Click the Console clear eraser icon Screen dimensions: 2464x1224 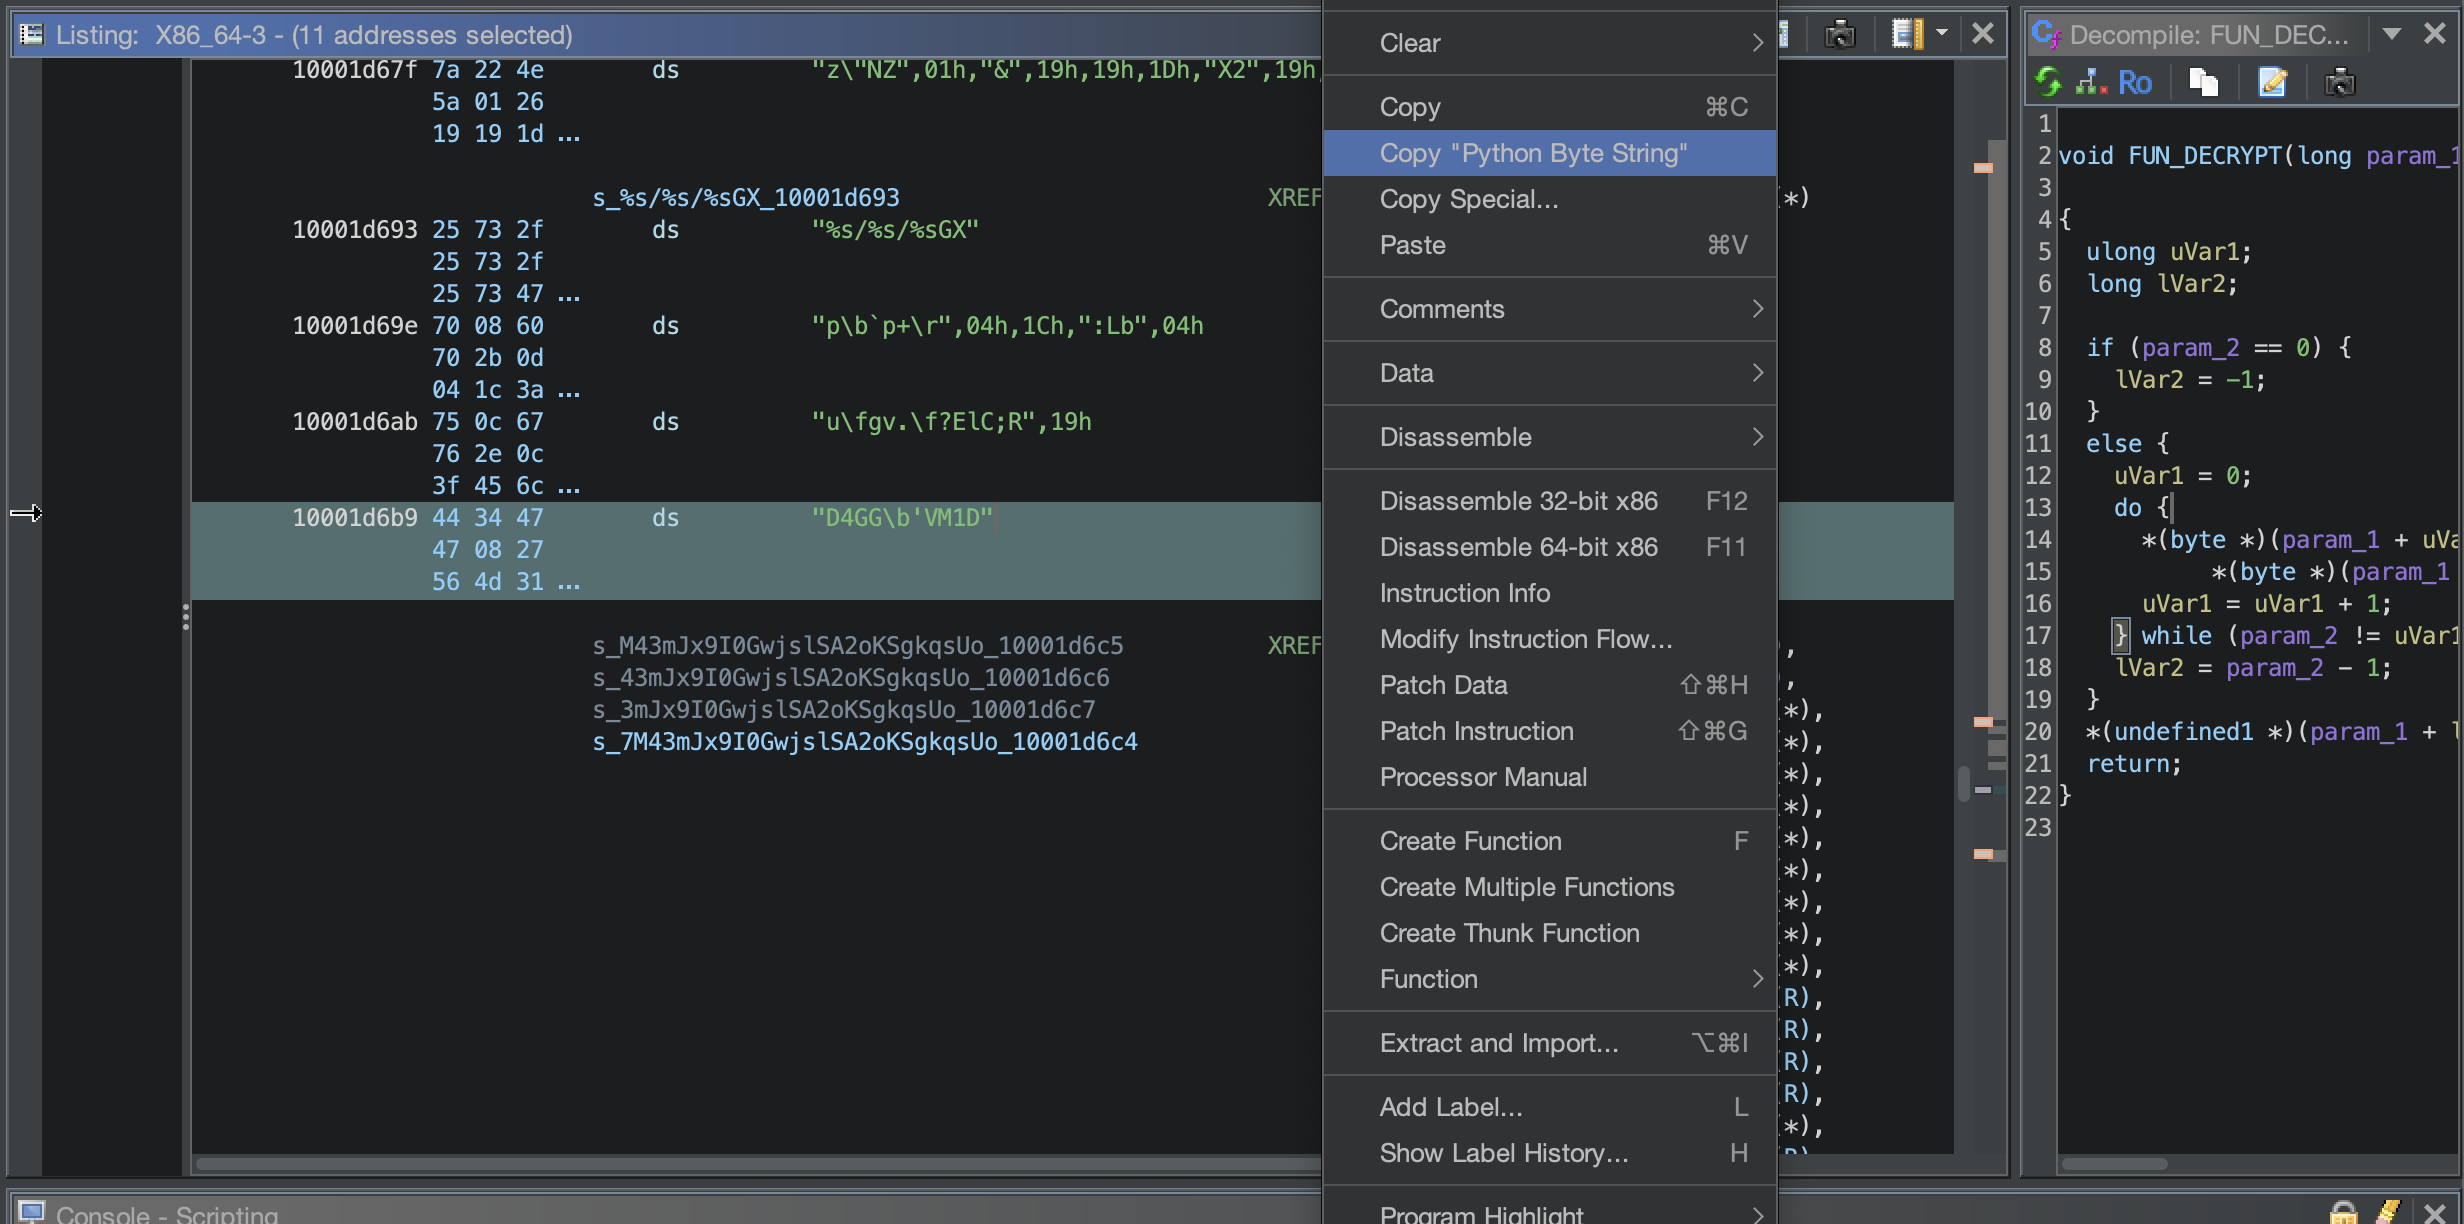[2389, 1212]
